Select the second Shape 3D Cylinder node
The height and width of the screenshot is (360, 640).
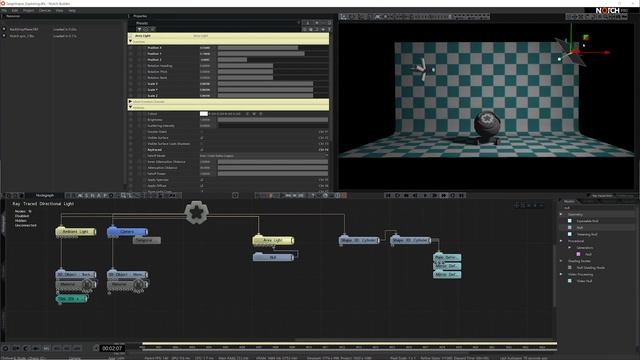[410, 240]
